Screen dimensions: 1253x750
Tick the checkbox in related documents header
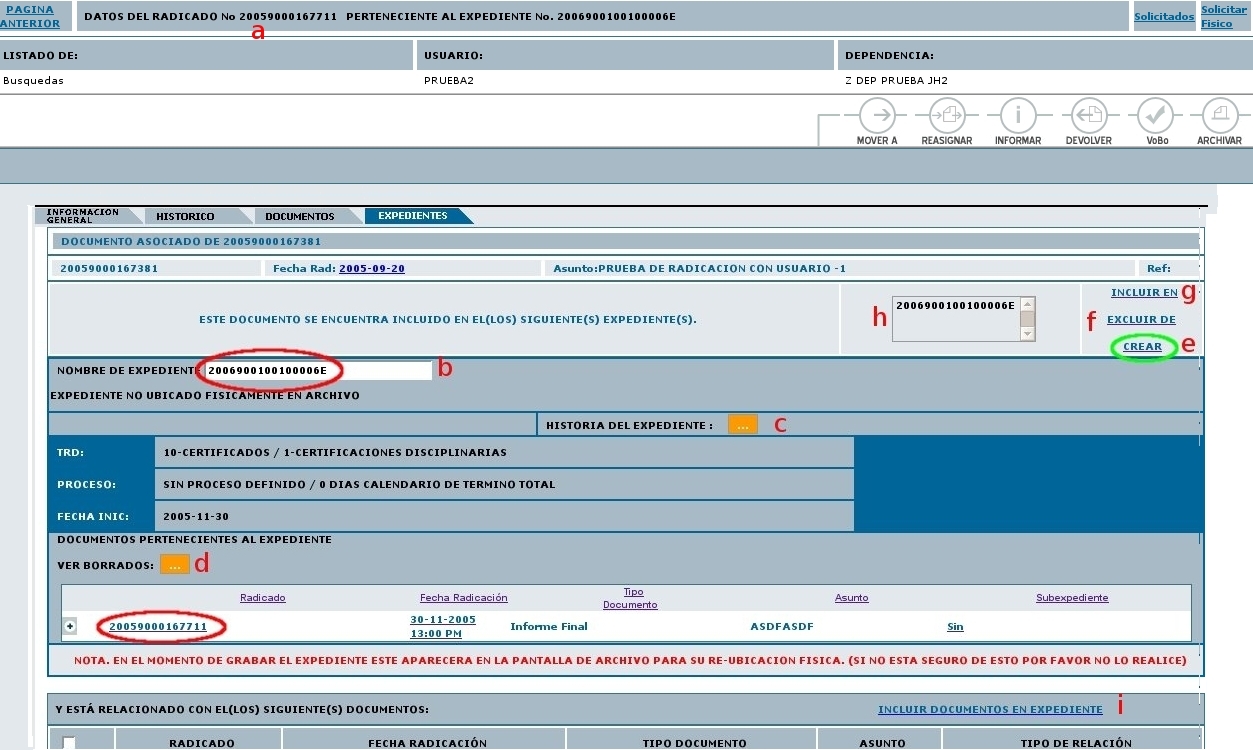pyautogui.click(x=68, y=742)
